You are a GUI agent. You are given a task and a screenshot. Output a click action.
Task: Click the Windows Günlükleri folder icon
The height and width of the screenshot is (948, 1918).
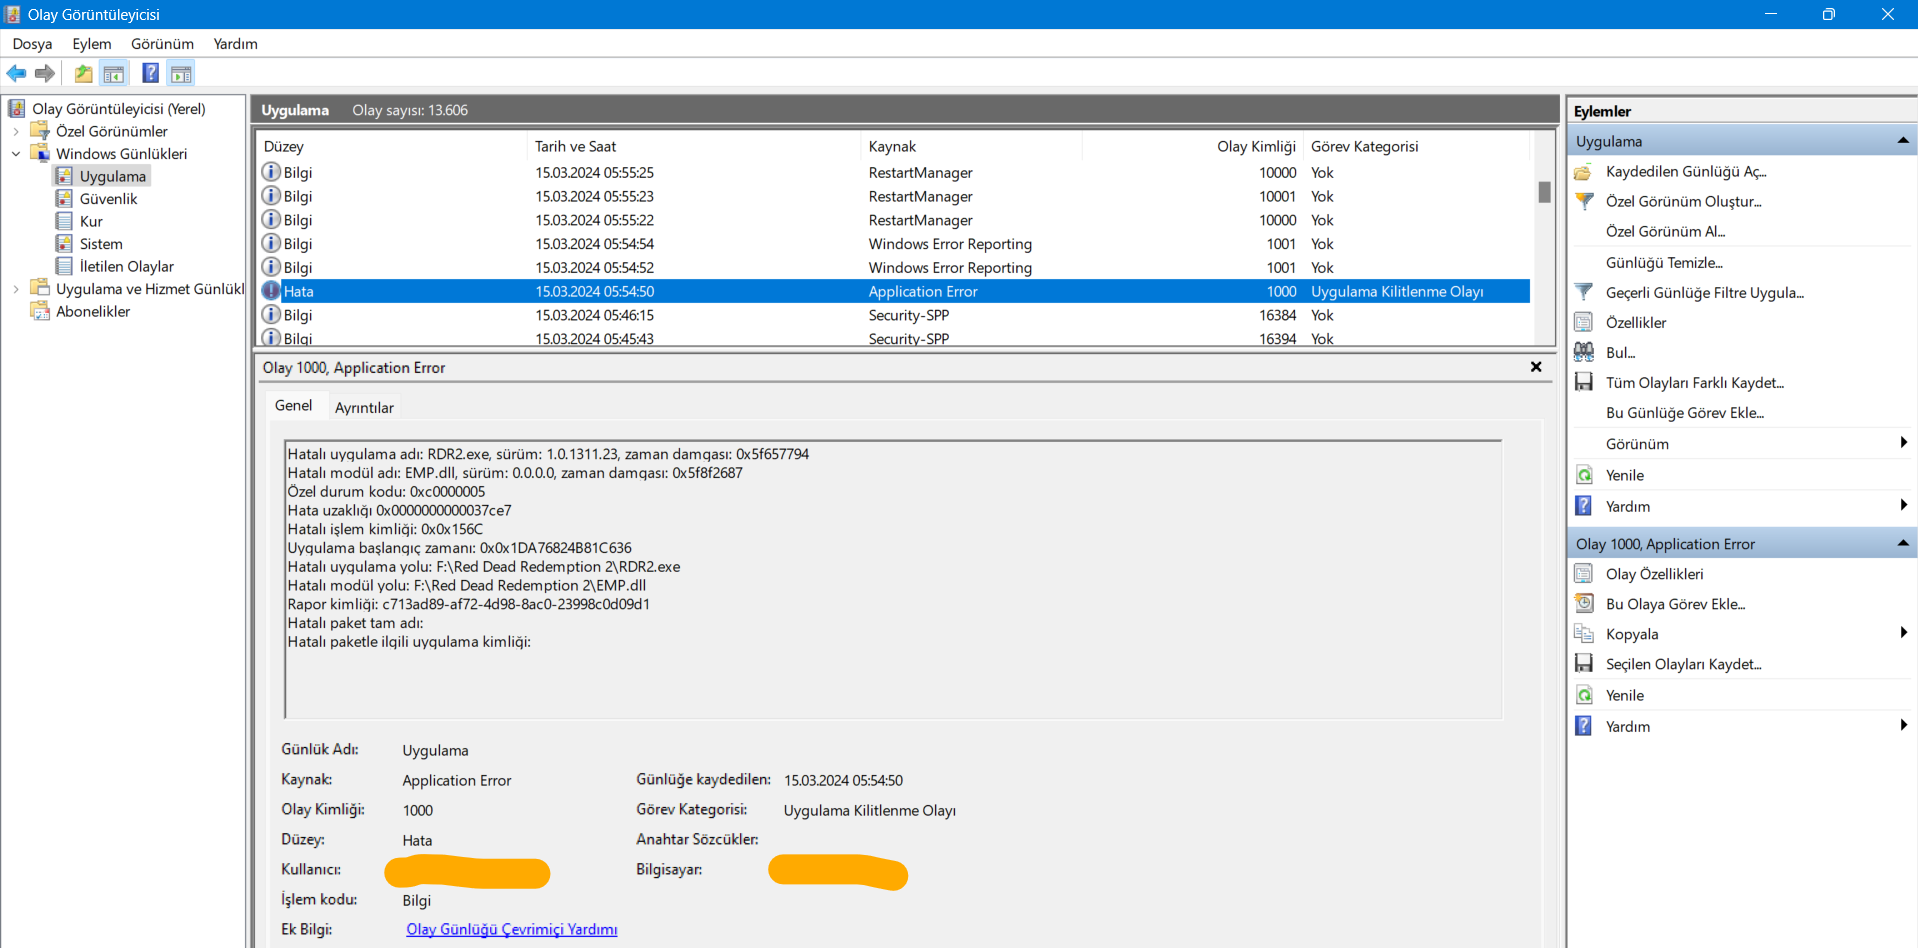(x=40, y=154)
